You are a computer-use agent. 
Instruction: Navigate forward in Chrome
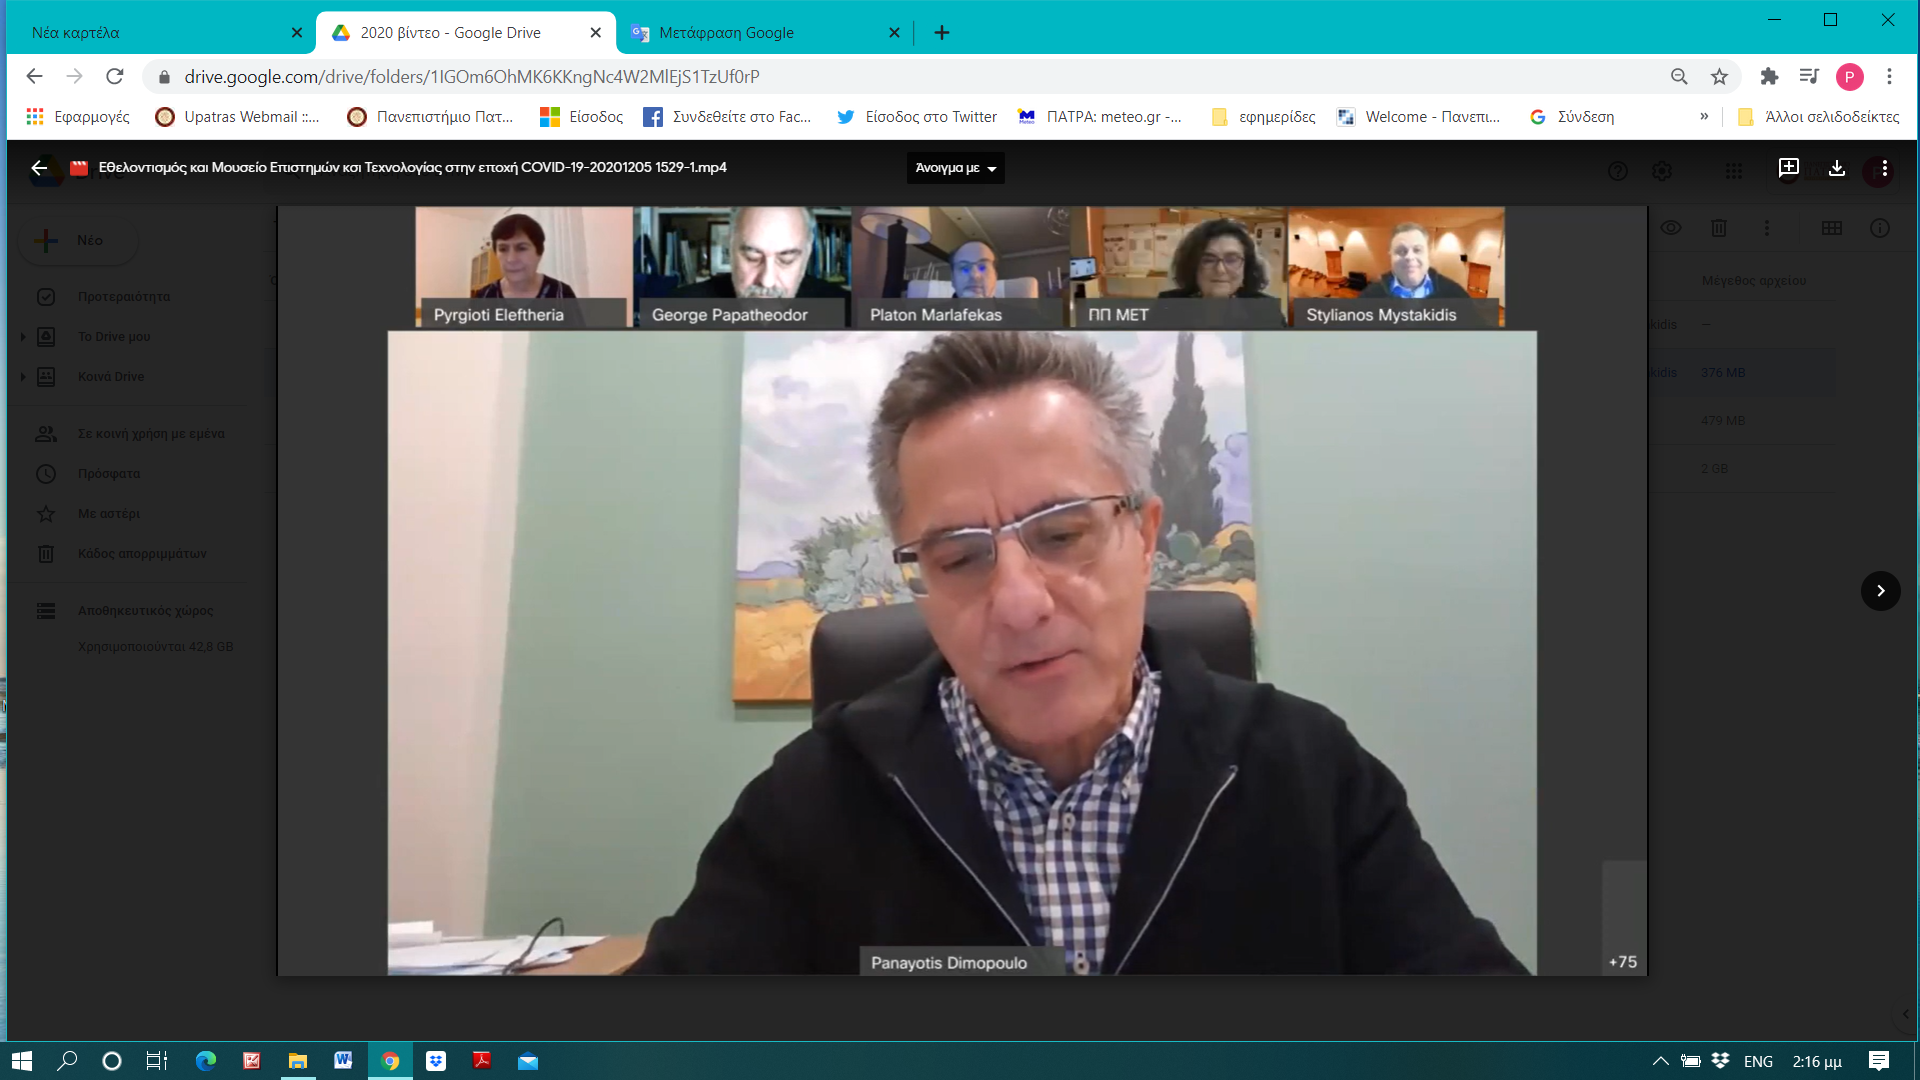74,76
